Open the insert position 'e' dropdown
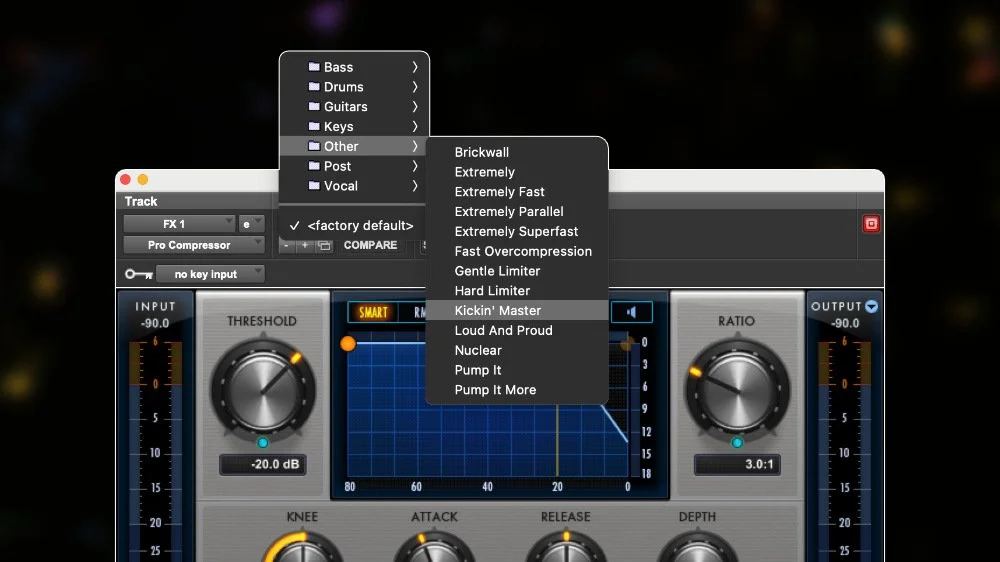Image resolution: width=1000 pixels, height=562 pixels. pos(251,224)
